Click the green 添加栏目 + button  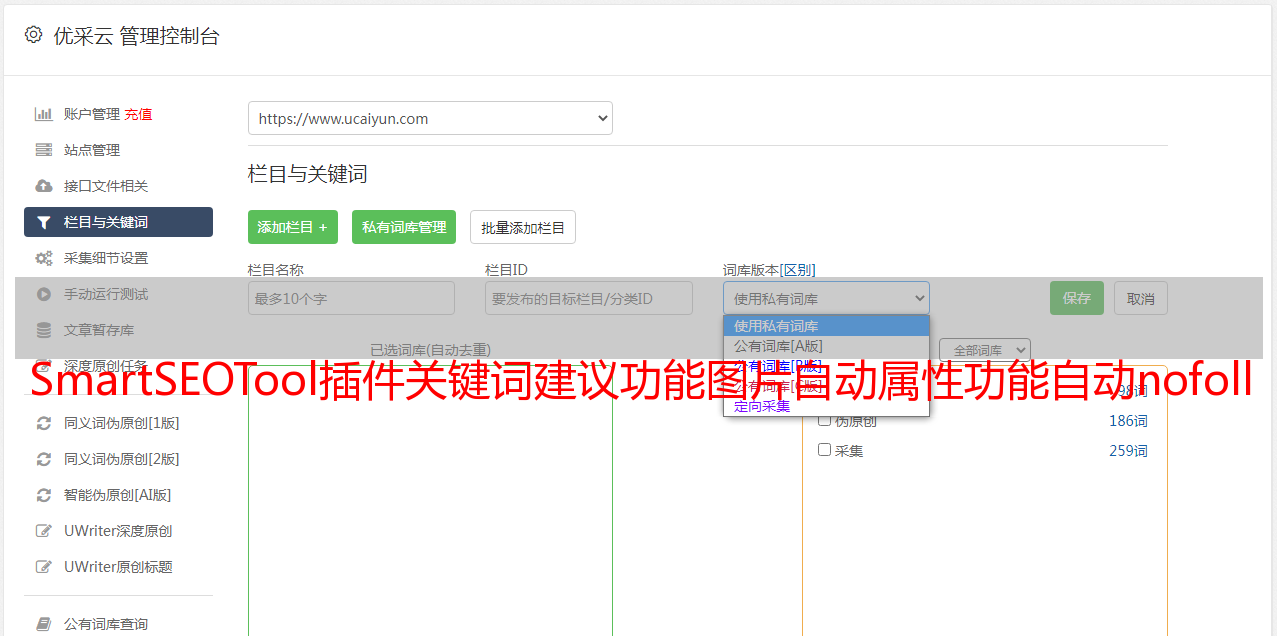pos(293,227)
